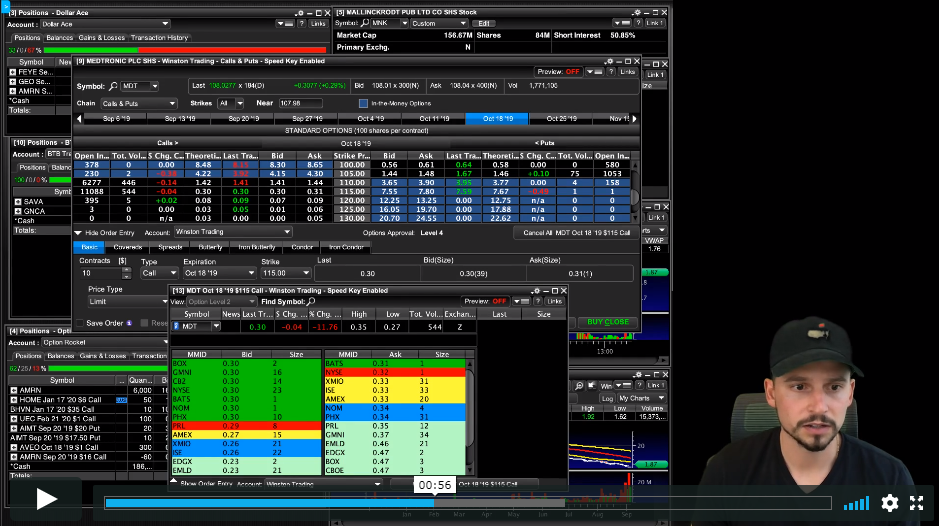Open help in Medtronic option chain window

[611, 72]
